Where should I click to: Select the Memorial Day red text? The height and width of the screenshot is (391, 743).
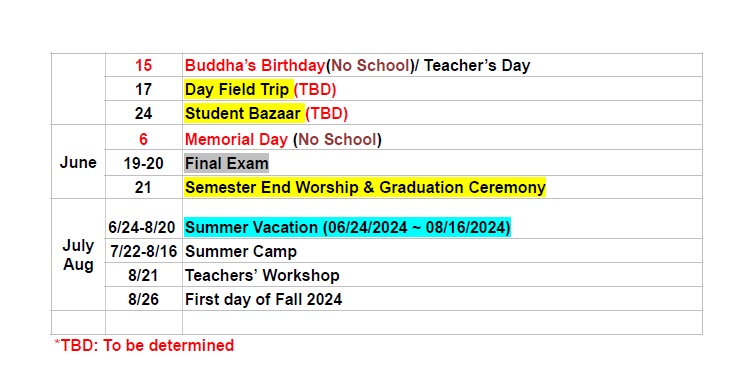pos(236,139)
